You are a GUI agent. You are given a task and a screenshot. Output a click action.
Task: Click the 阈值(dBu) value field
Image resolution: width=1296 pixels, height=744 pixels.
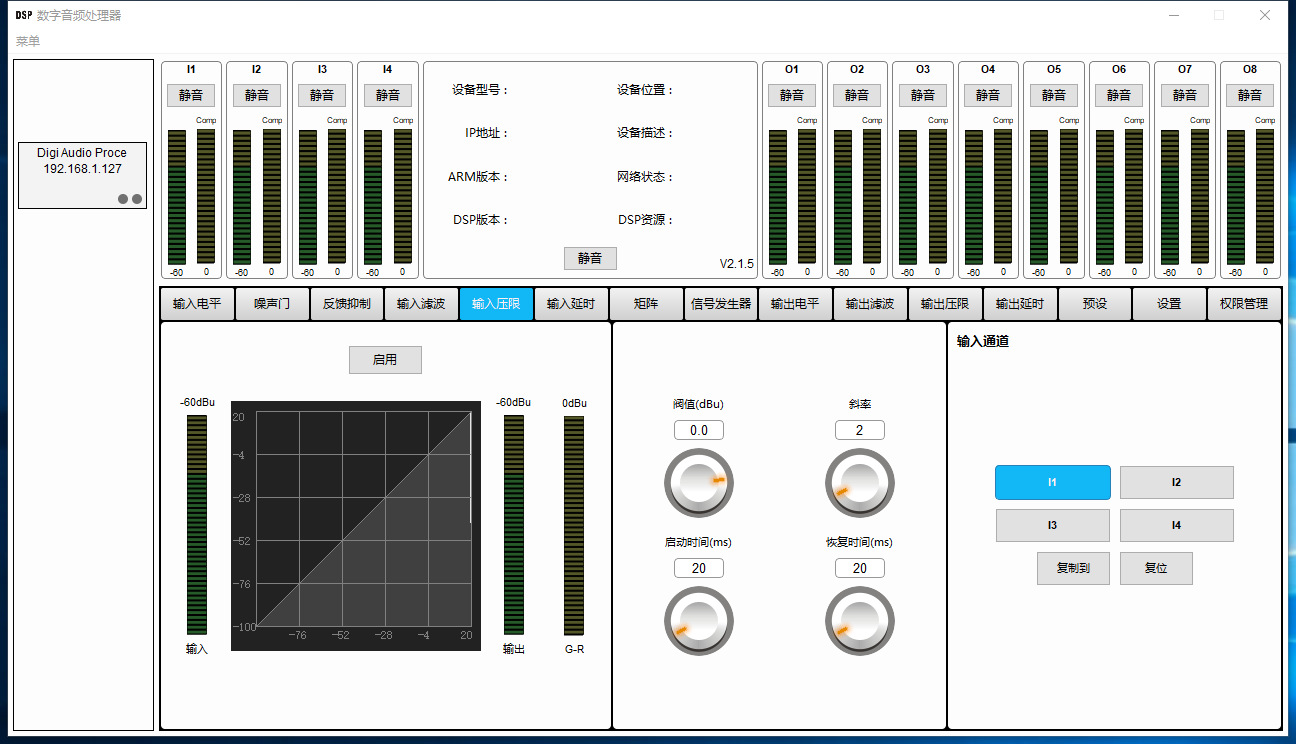point(699,430)
